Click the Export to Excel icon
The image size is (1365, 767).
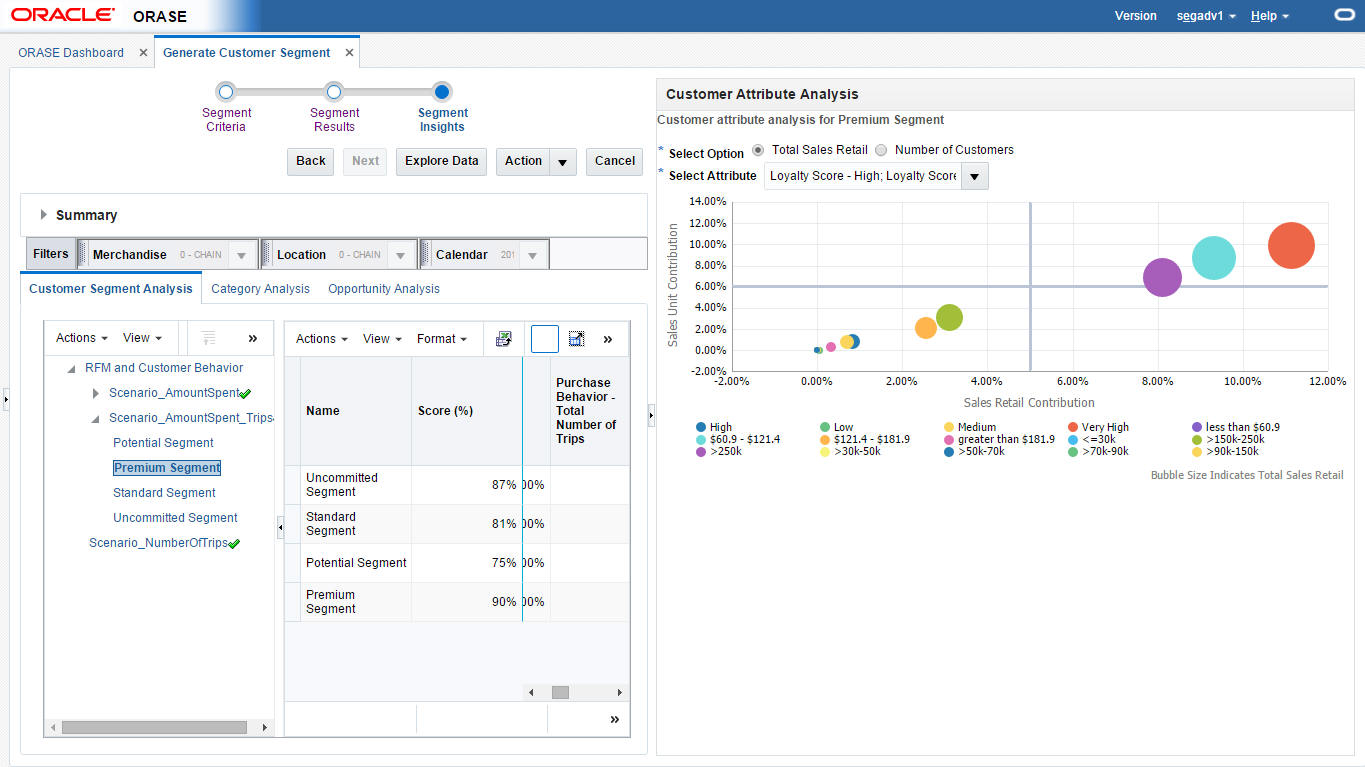point(504,339)
